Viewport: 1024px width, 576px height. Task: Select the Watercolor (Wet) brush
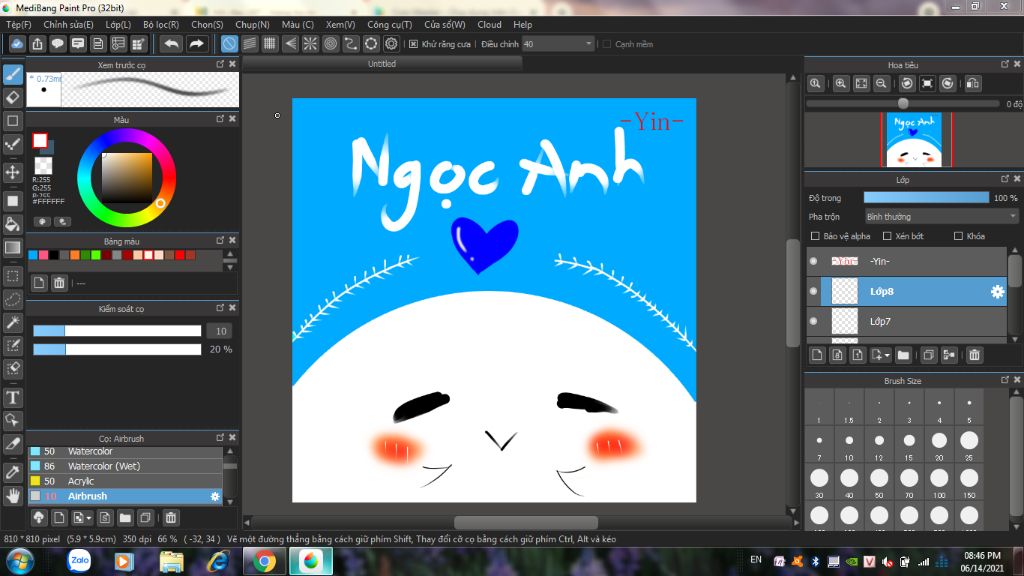125,466
